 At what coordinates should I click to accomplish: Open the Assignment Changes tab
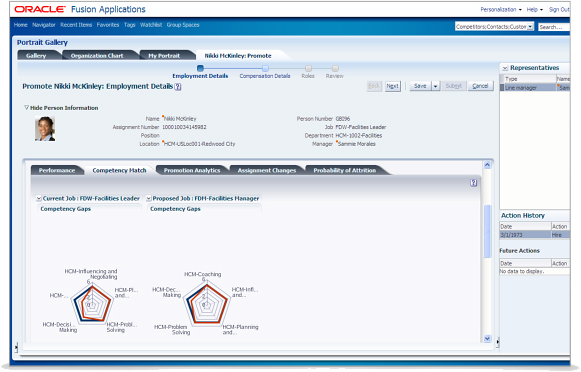click(x=267, y=170)
